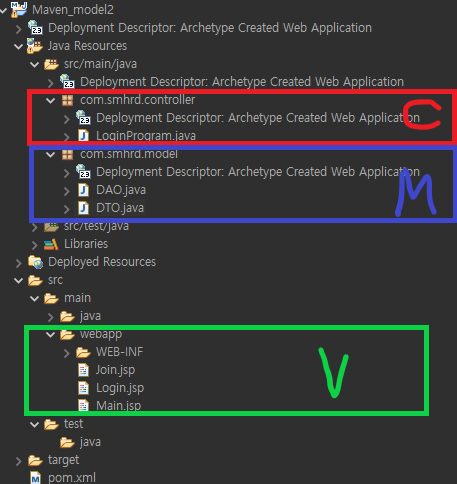Image resolution: width=457 pixels, height=484 pixels.
Task: Expand the DAO.java node
Action: tap(67, 191)
